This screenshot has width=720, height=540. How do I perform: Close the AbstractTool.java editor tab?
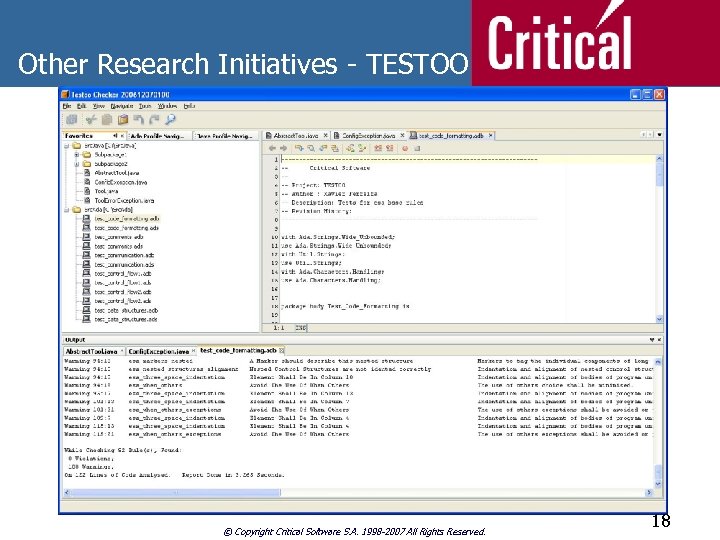[326, 135]
